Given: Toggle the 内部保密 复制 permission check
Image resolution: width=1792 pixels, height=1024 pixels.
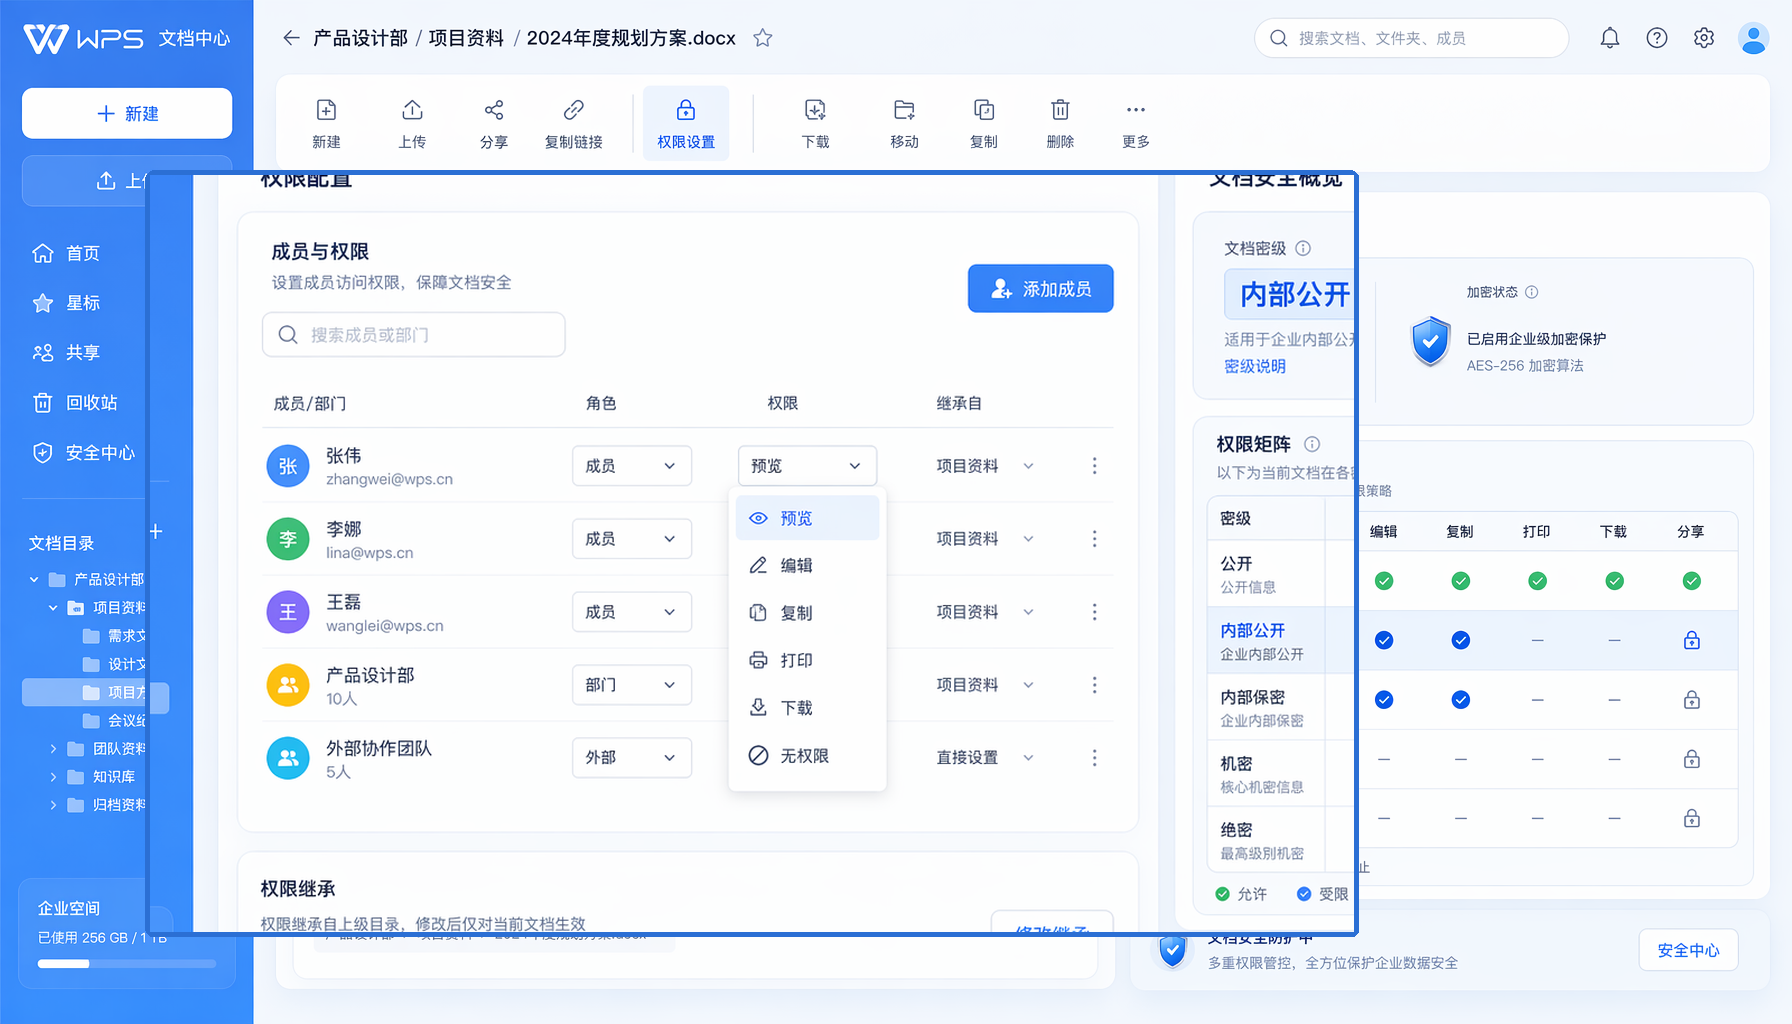Looking at the screenshot, I should [1461, 700].
